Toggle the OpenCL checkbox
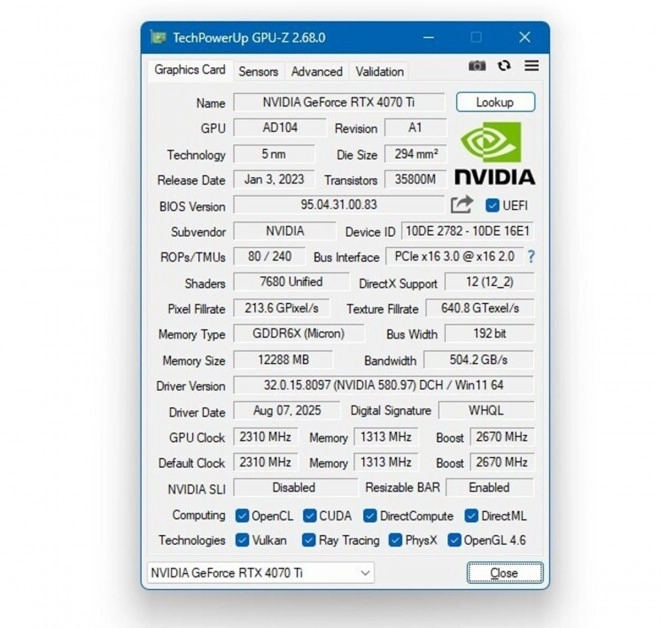Viewport: 660px width, 628px height. [242, 516]
